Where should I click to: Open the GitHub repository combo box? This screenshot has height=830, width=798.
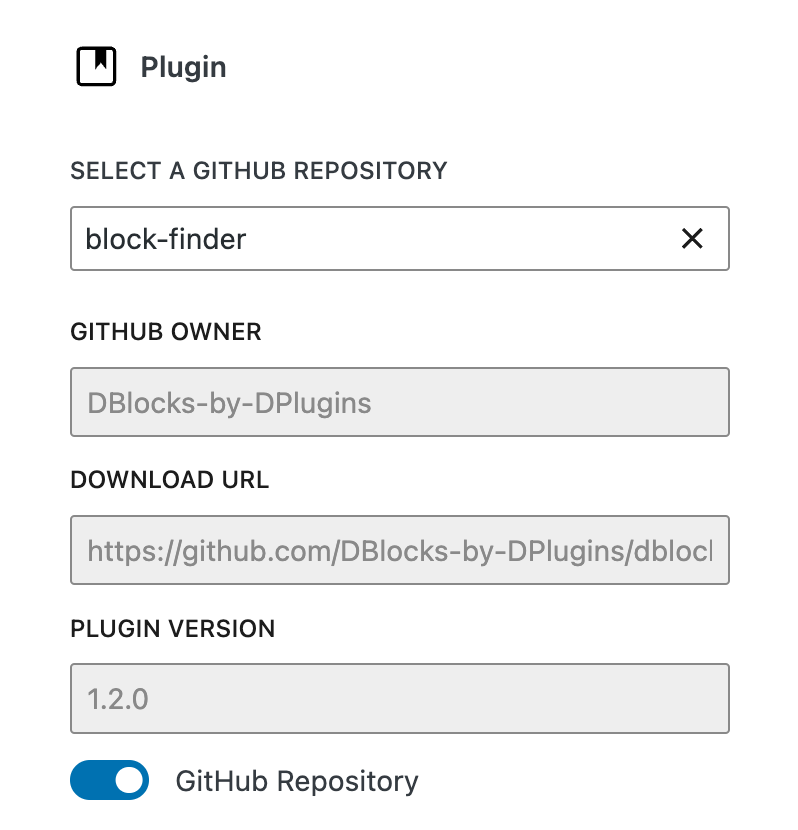pos(400,238)
